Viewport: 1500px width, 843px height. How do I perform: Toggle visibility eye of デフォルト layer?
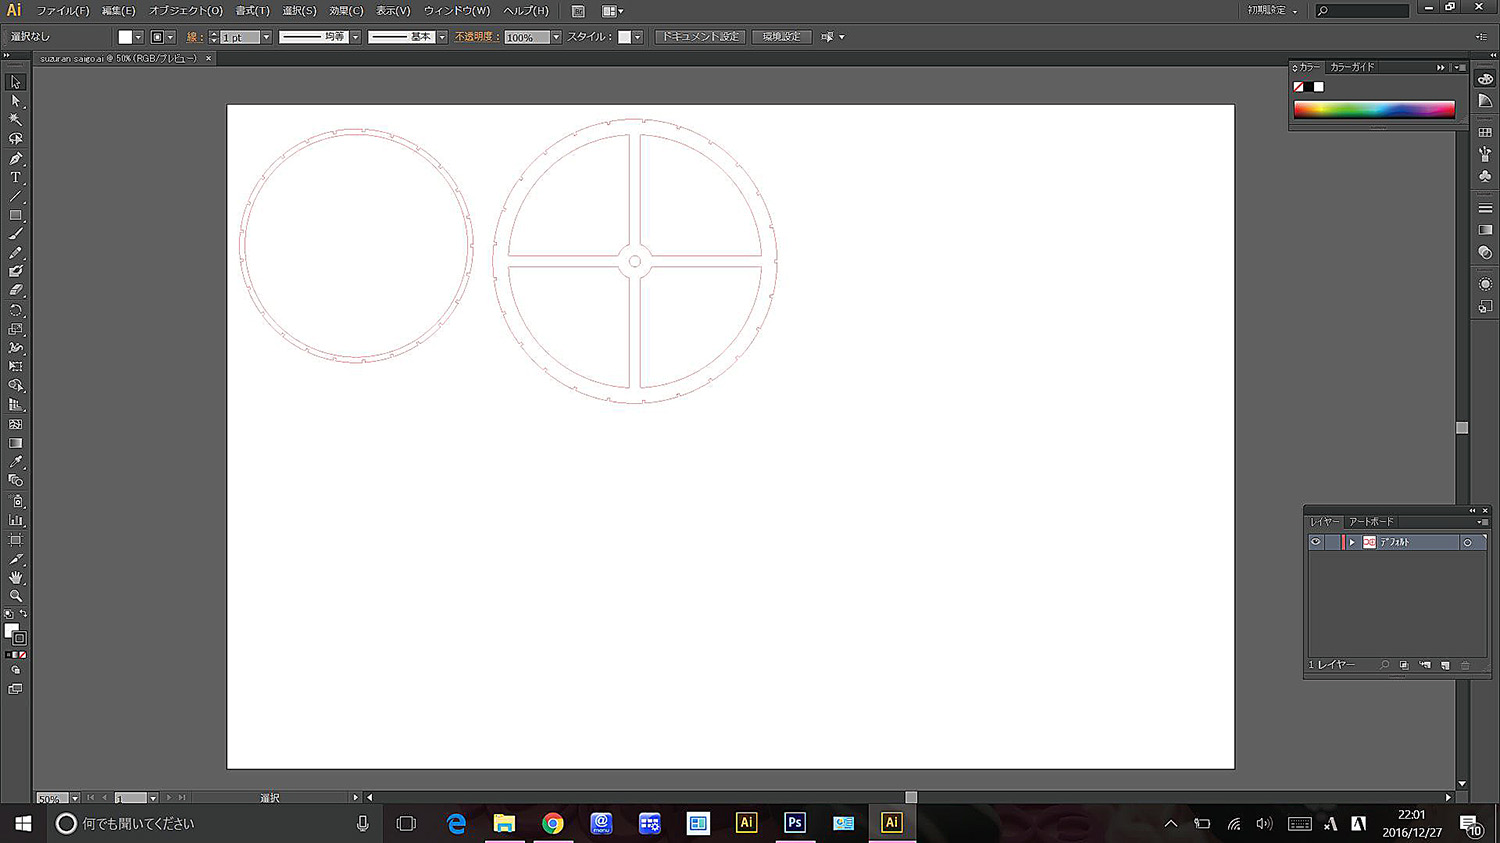point(1316,542)
